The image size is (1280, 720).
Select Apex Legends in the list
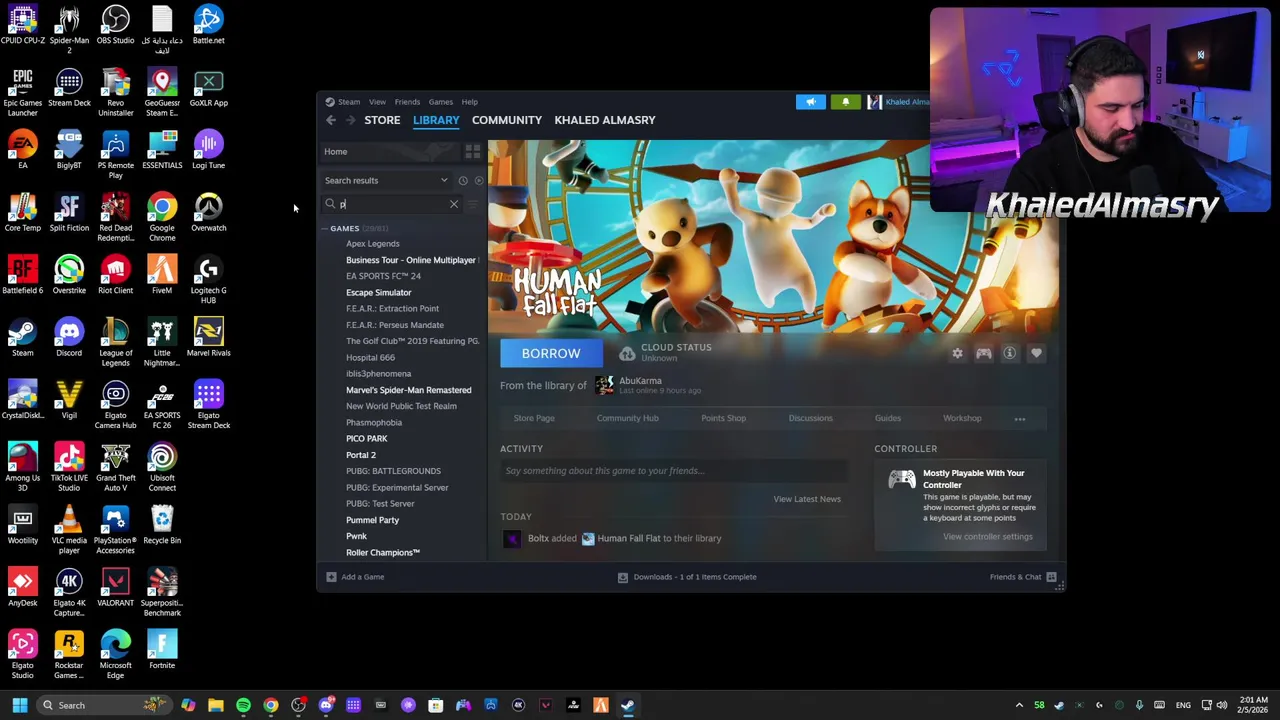(373, 244)
